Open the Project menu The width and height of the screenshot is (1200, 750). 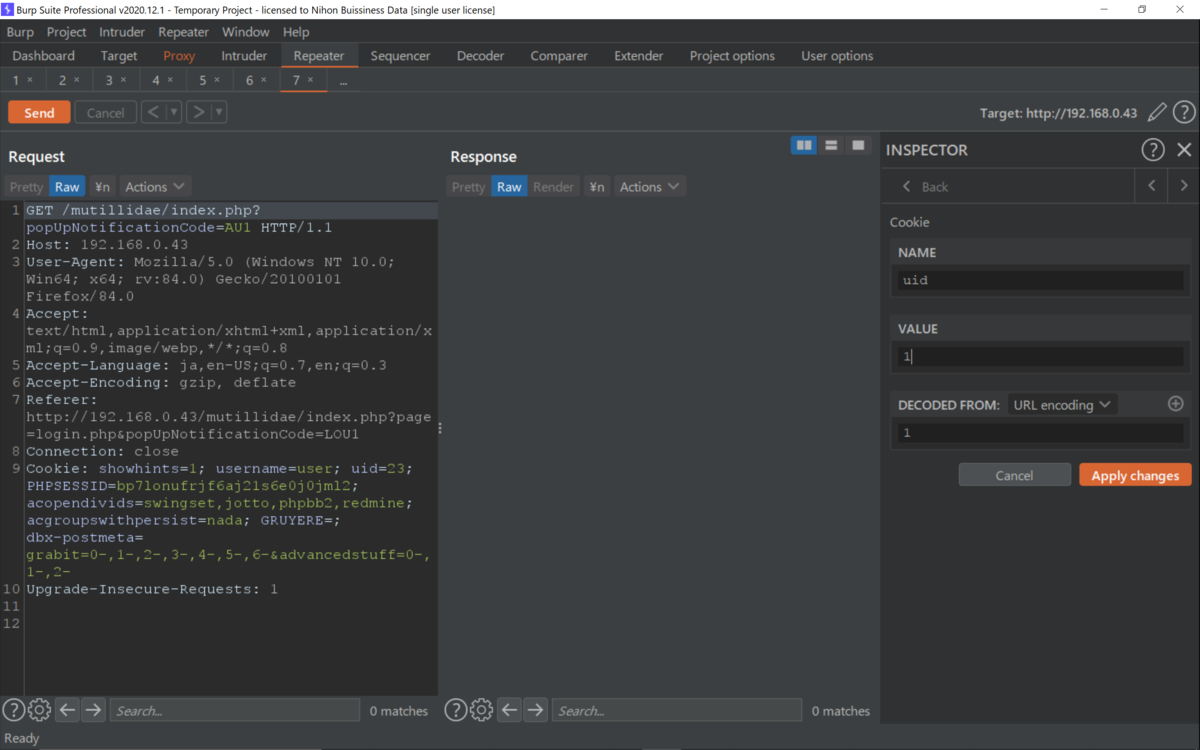tap(67, 32)
